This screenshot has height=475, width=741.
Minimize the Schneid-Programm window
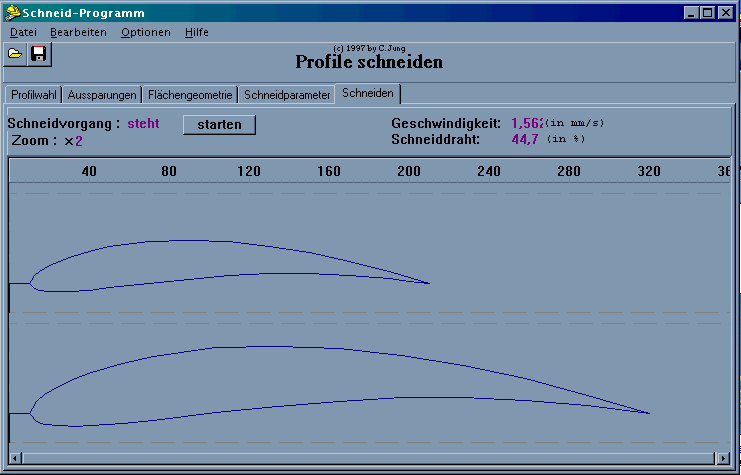click(x=692, y=13)
